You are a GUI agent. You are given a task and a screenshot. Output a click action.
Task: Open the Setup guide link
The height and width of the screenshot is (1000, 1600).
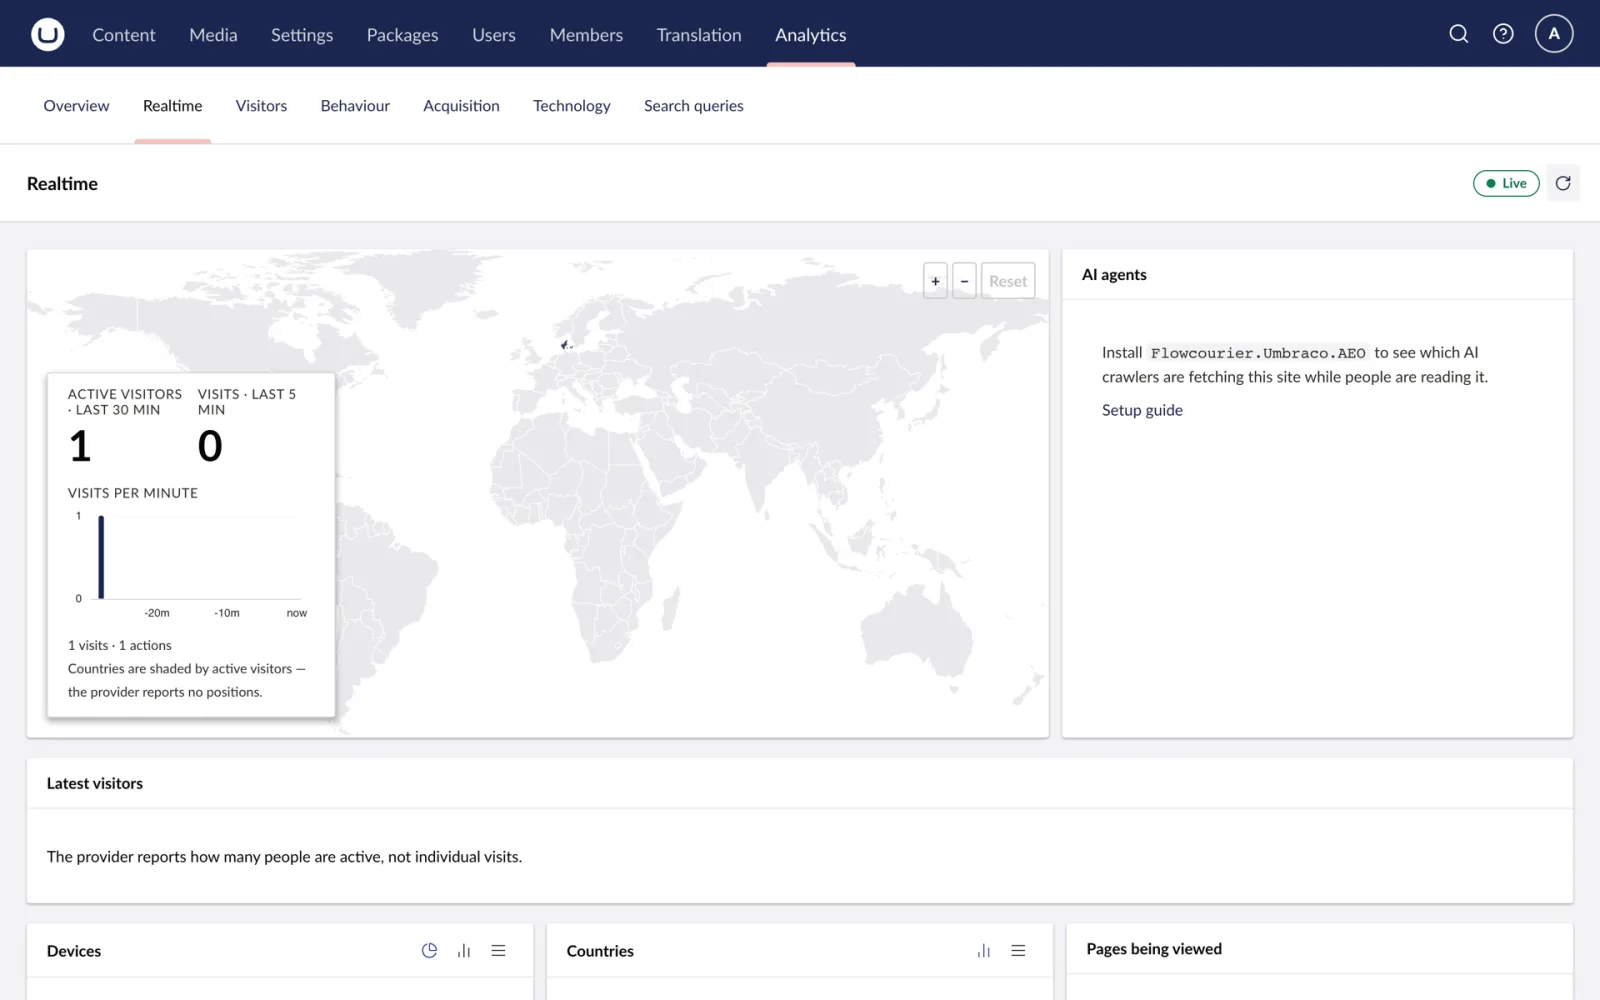1142,410
